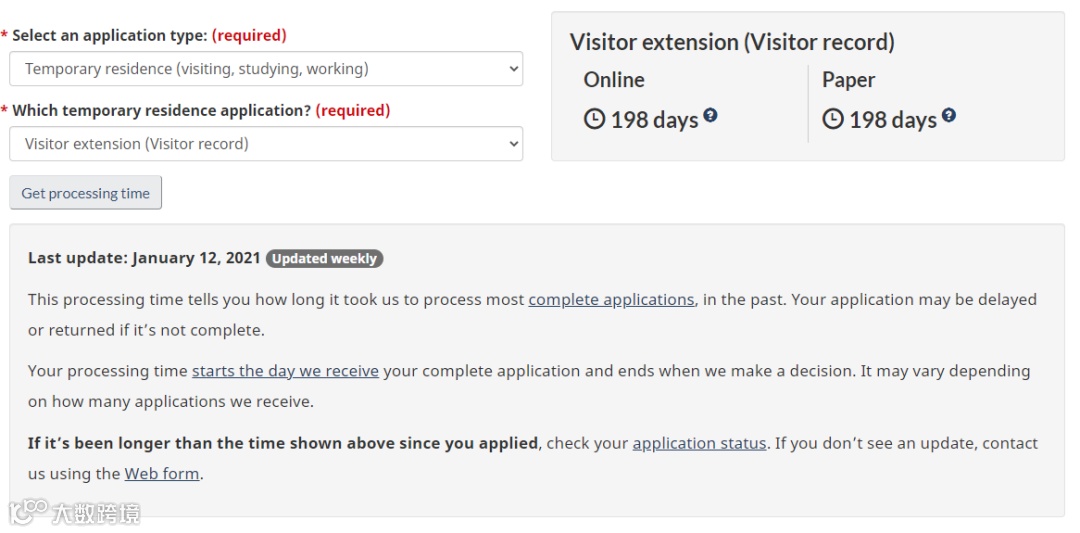1080x533 pixels.
Task: Click the 'Which temporary residence application?' label
Action: tap(161, 111)
